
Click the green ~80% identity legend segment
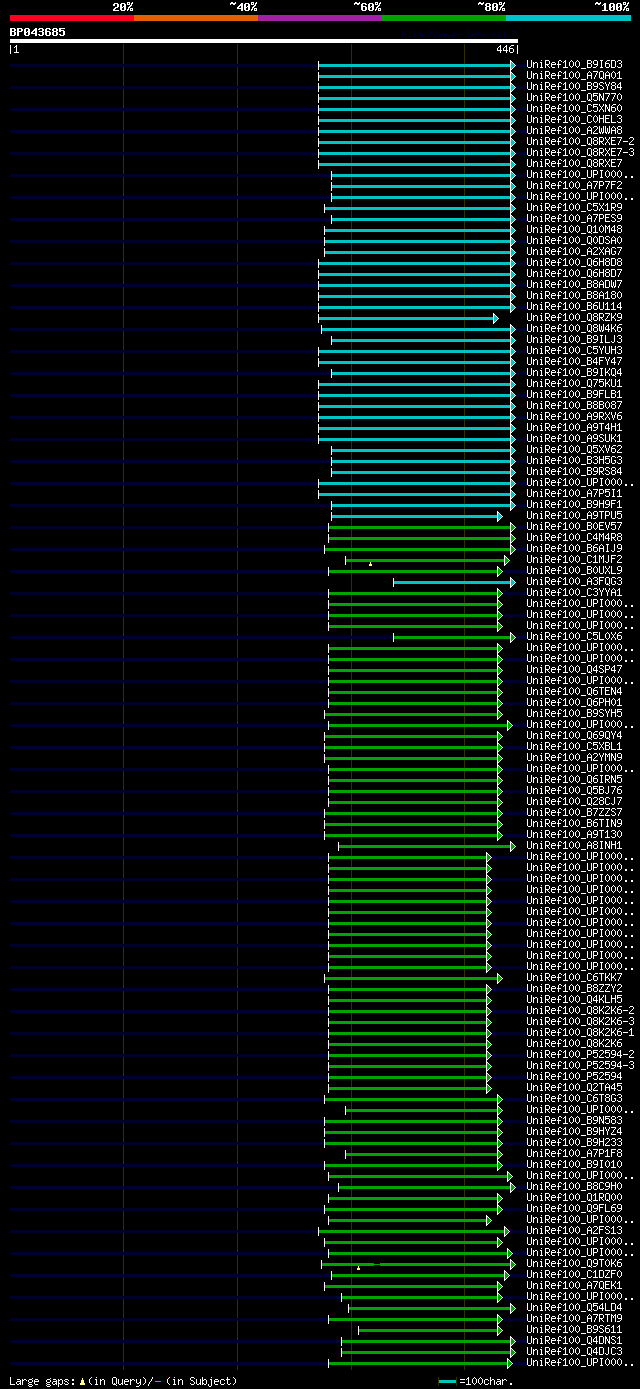(x=444, y=17)
